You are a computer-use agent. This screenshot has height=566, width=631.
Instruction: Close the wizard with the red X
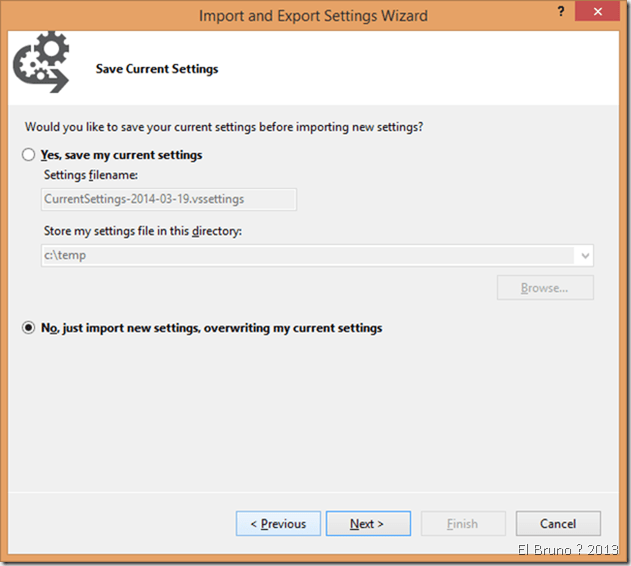596,13
